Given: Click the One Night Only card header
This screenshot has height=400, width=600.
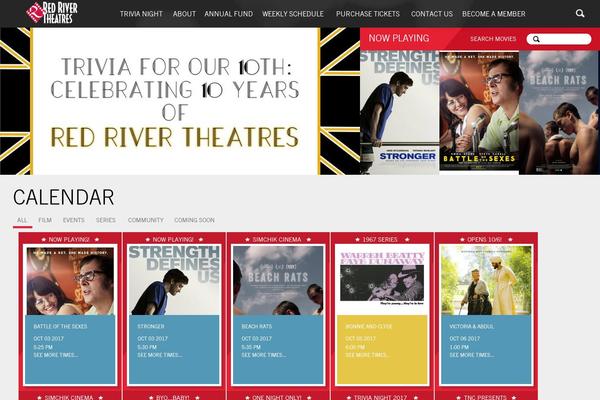Looking at the screenshot, I should [x=277, y=397].
